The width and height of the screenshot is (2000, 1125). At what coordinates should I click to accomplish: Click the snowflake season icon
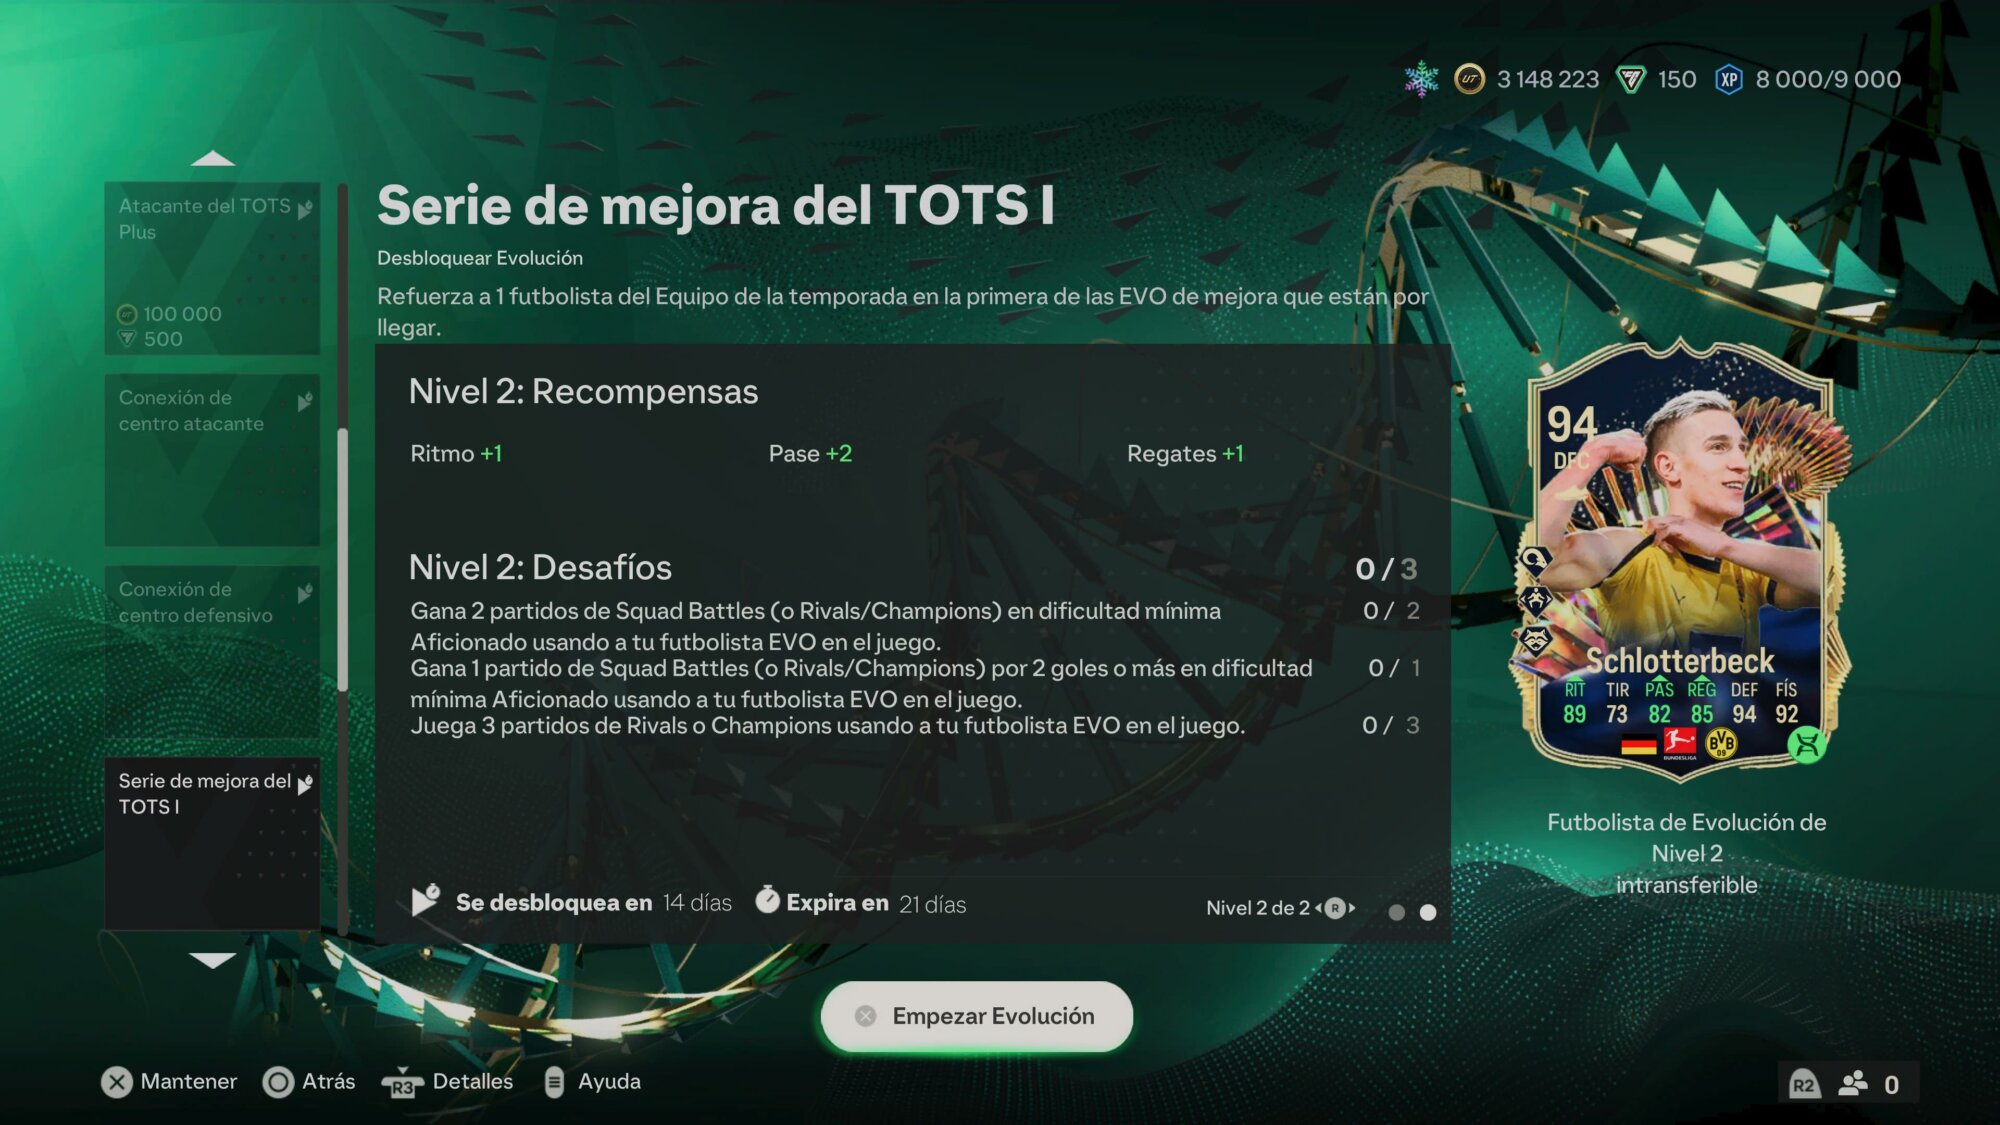click(x=1421, y=79)
